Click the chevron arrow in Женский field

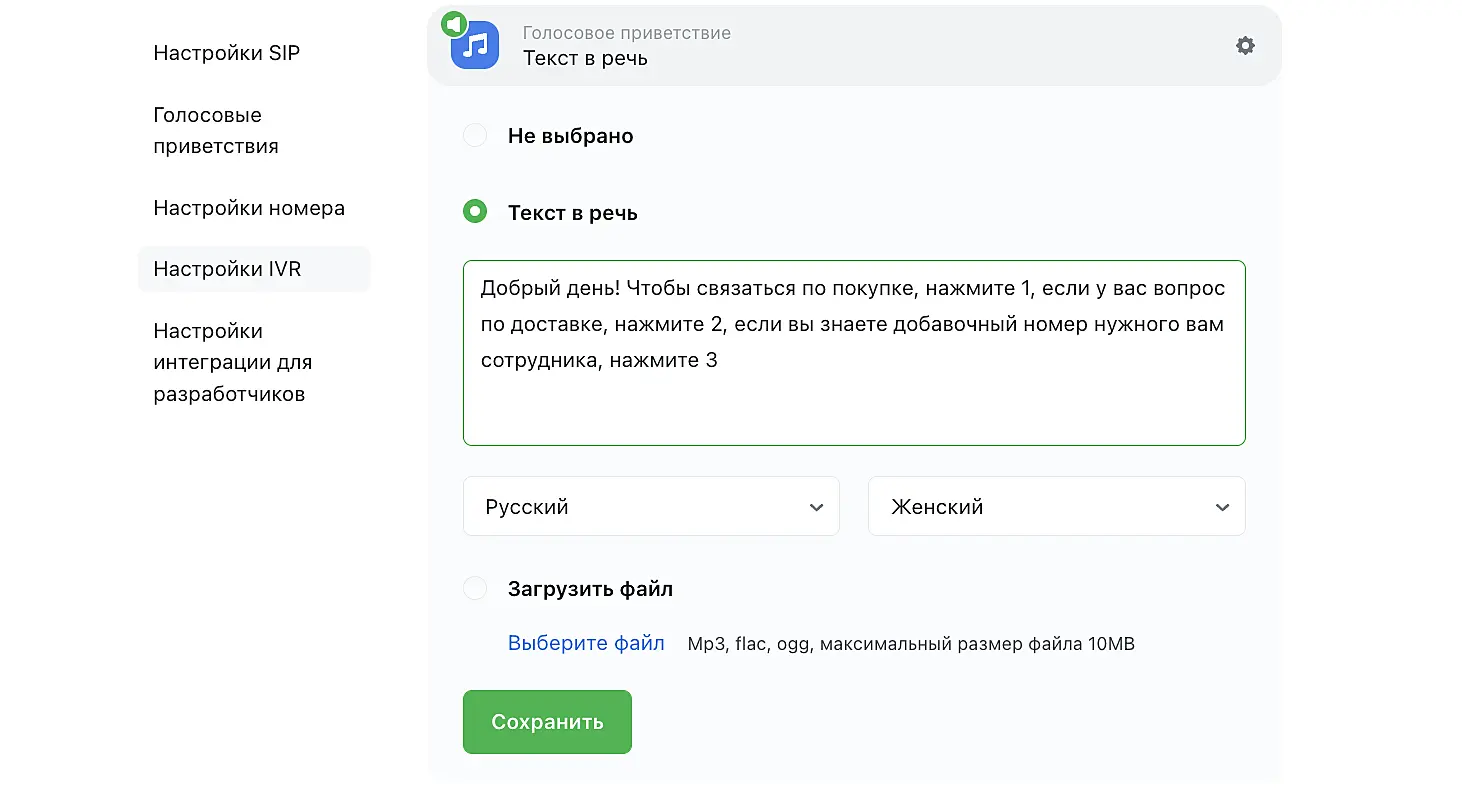pyautogui.click(x=1222, y=507)
